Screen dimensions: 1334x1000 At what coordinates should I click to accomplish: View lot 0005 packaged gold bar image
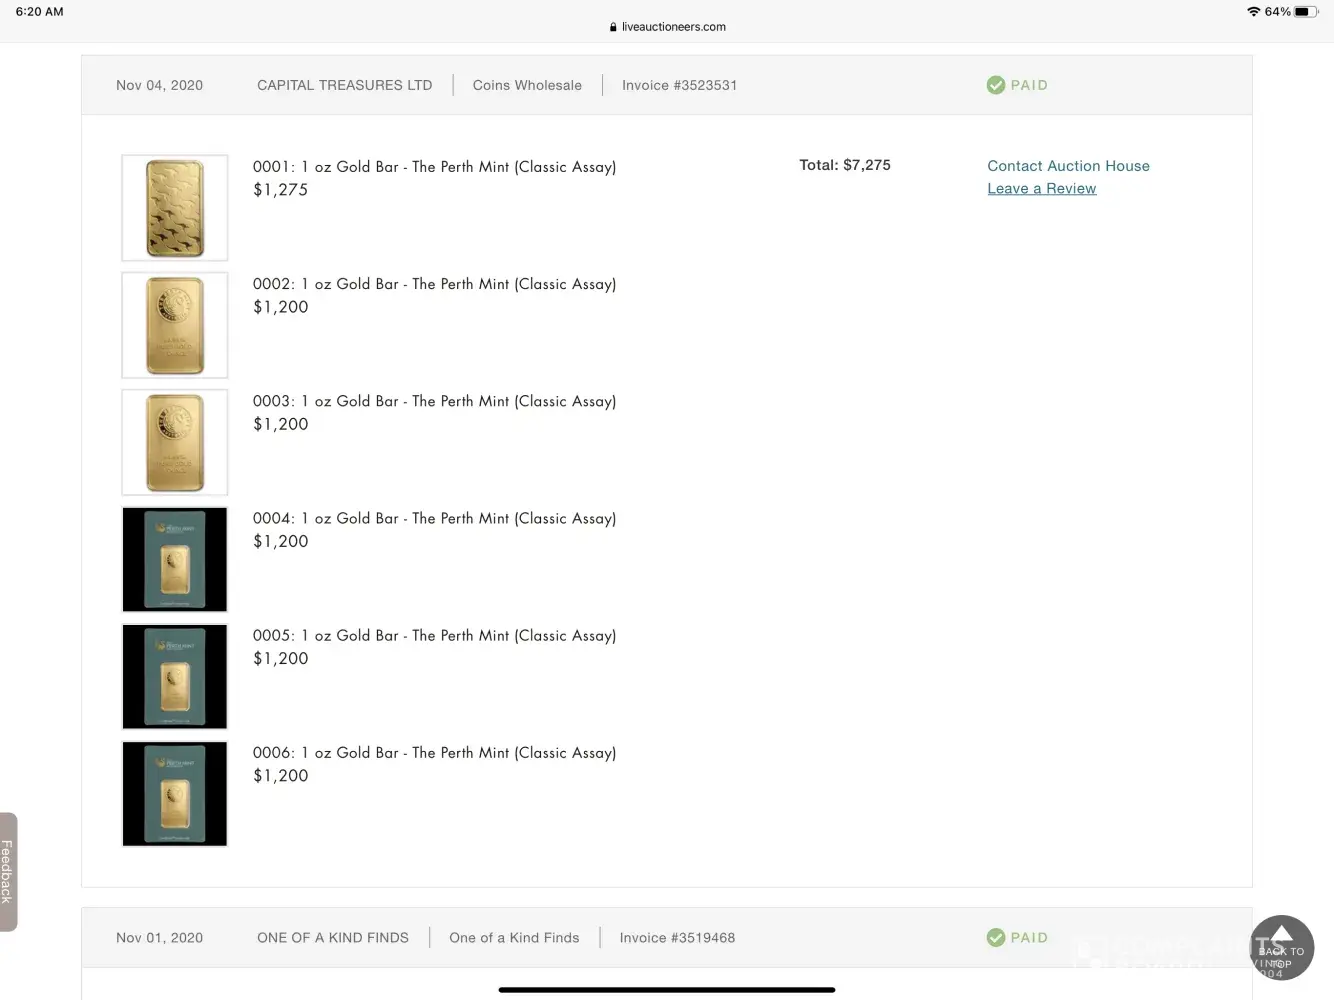click(x=175, y=676)
